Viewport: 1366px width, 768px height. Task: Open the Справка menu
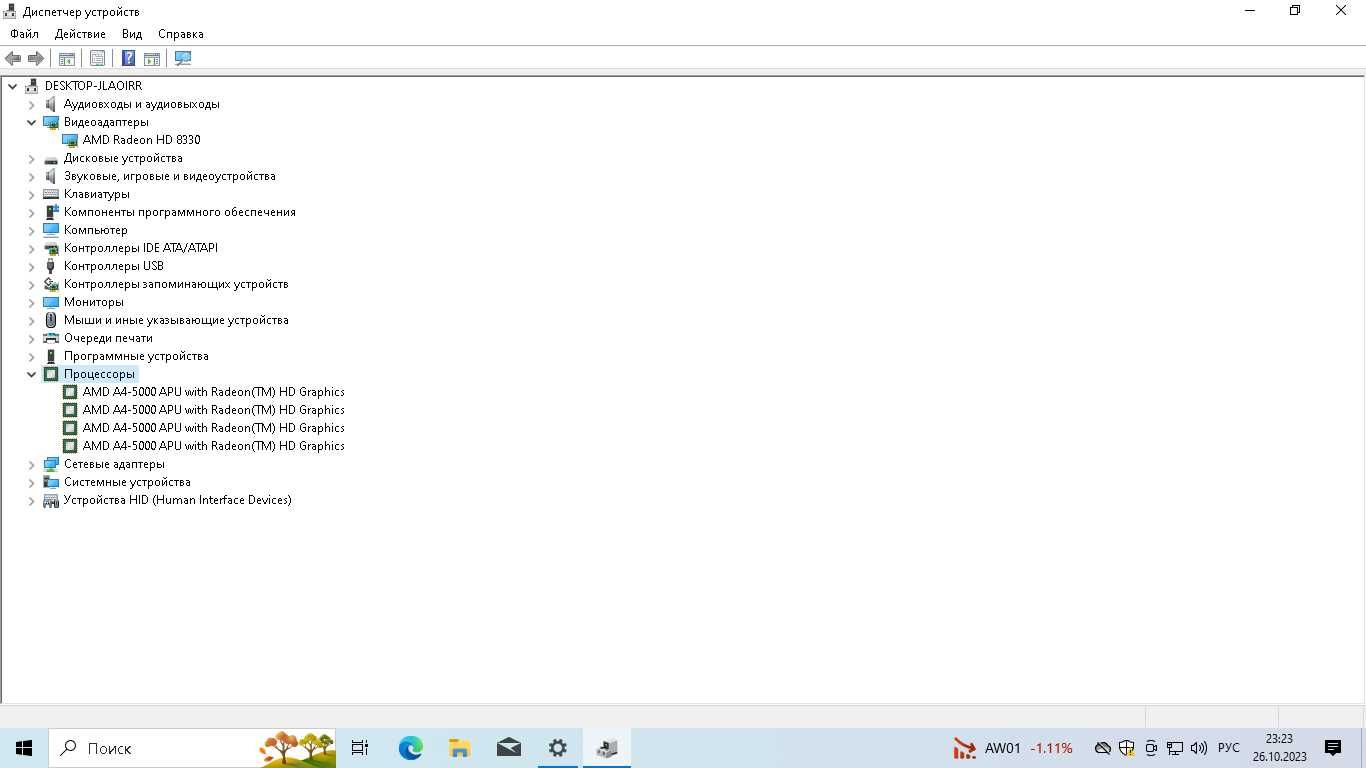(181, 34)
